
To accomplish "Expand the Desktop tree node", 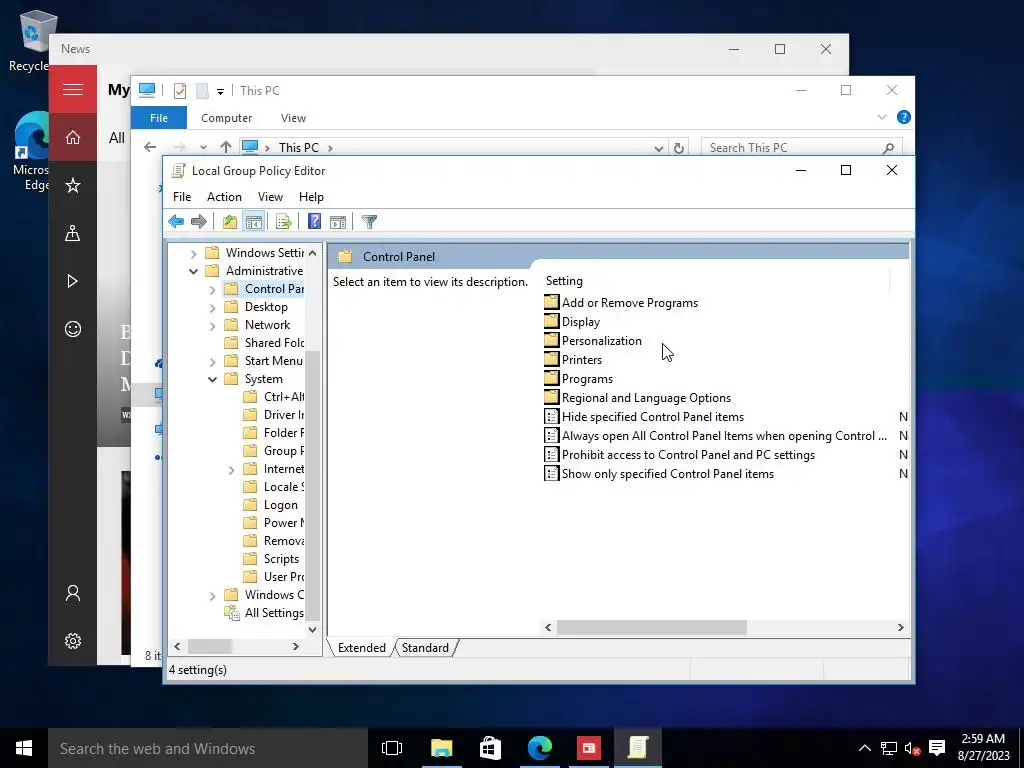I will [x=212, y=308].
